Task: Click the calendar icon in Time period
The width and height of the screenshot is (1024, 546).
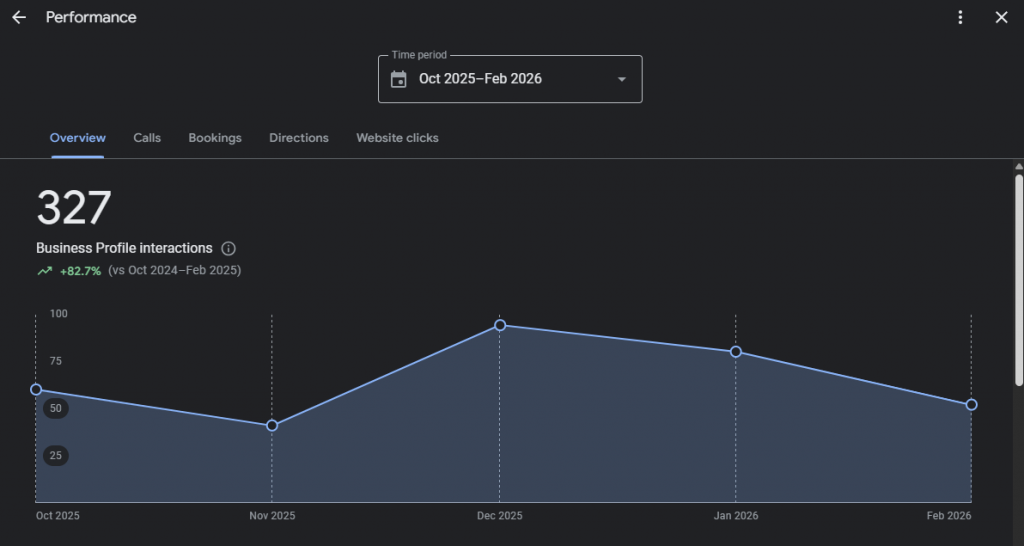Action: click(x=398, y=79)
